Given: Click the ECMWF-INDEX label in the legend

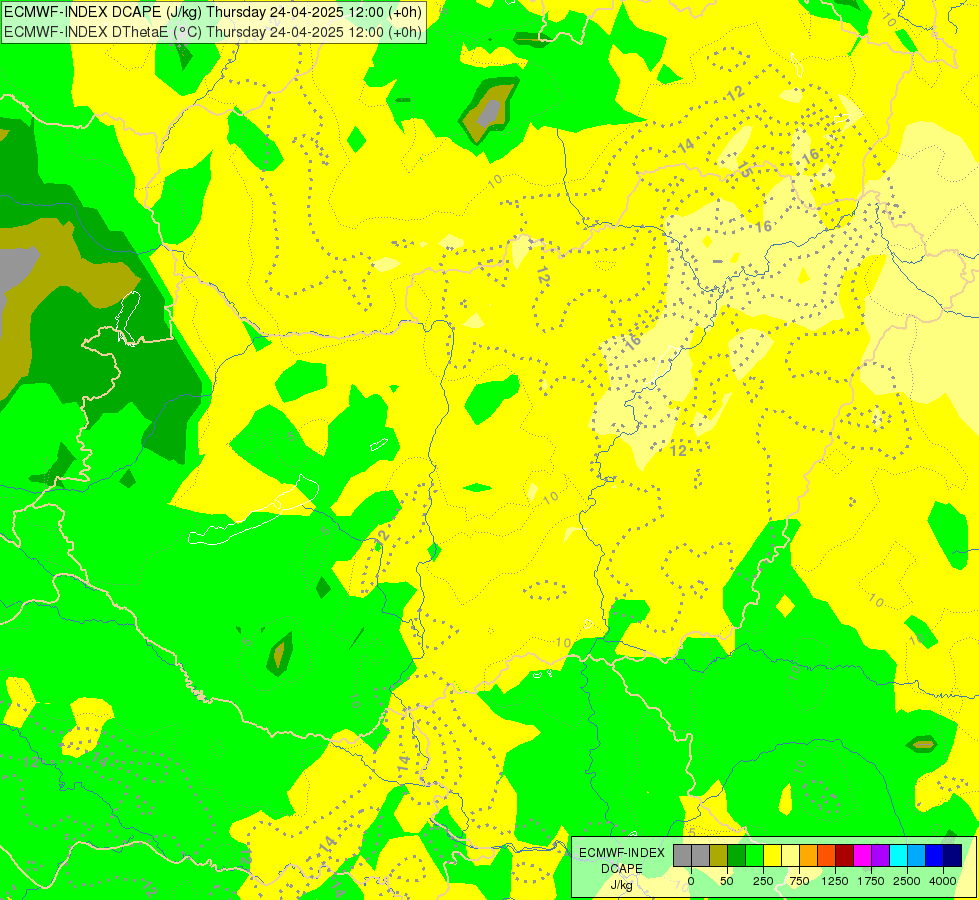Looking at the screenshot, I should [x=622, y=853].
